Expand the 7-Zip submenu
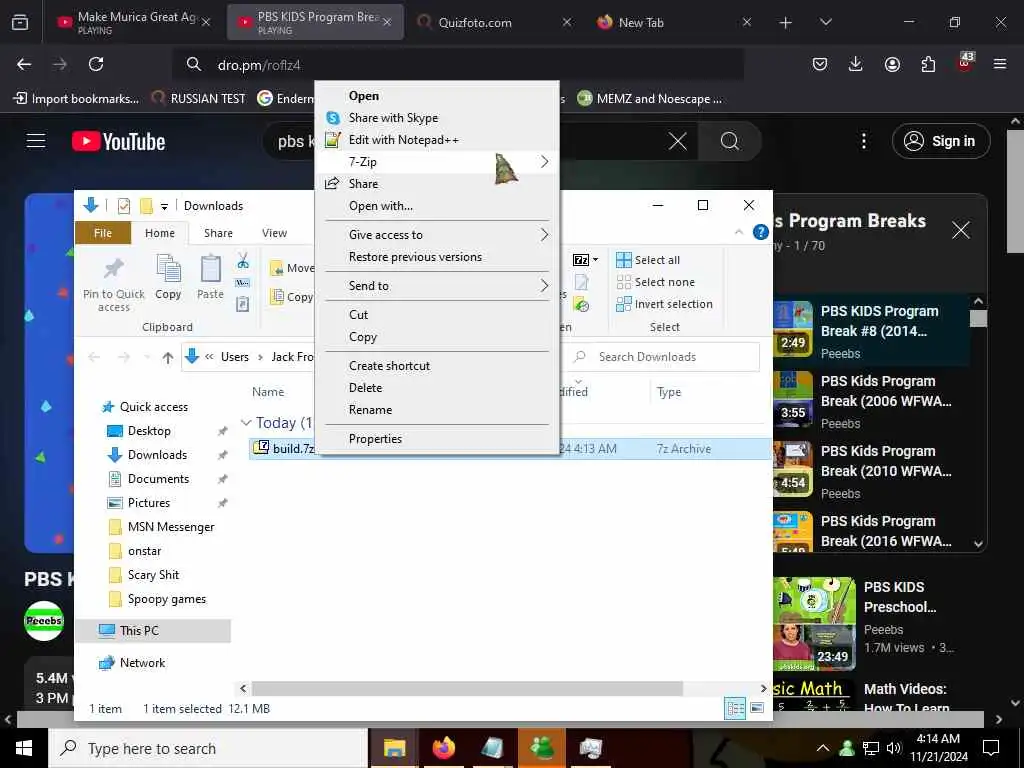This screenshot has width=1024, height=768. [x=436, y=162]
